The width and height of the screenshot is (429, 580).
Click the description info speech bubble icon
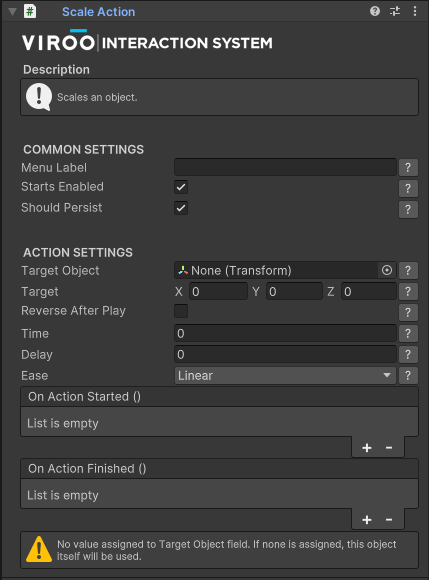39,97
